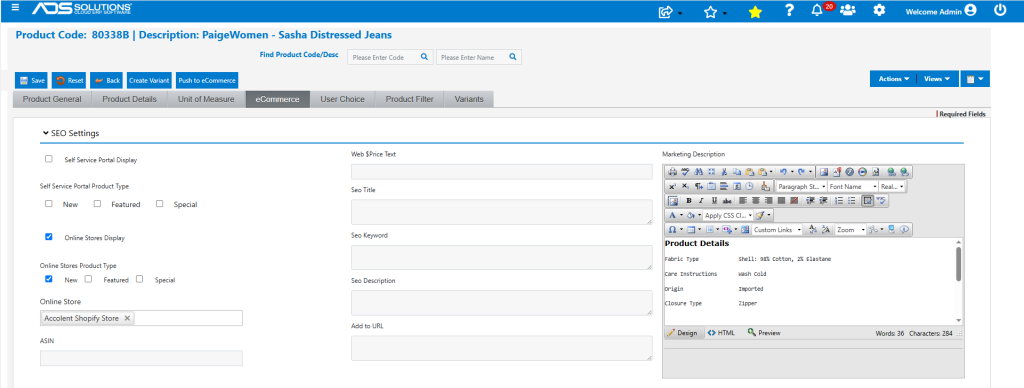Image resolution: width=1024 pixels, height=388 pixels.
Task: Click the Welcome Admin profile avatar
Action: point(970,10)
